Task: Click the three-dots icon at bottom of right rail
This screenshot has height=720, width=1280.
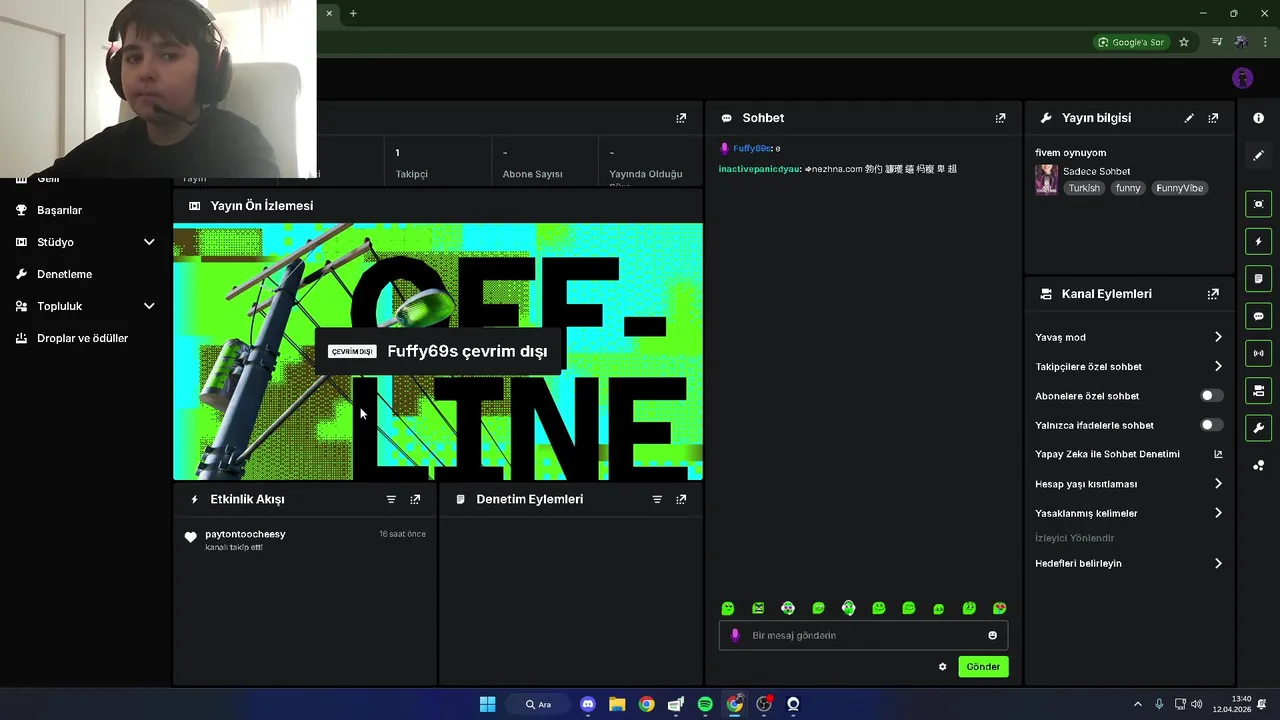Action: [x=1259, y=465]
